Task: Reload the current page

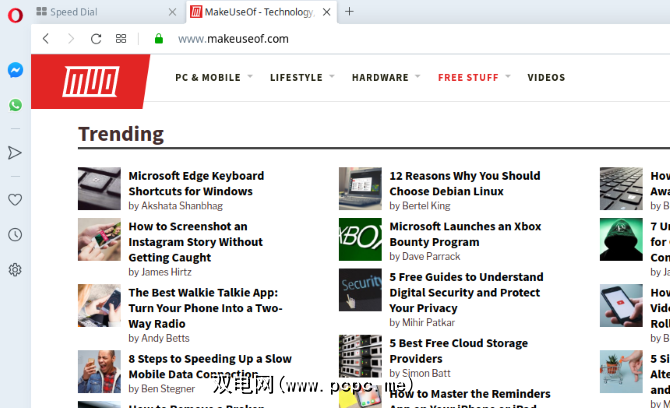Action: click(96, 39)
